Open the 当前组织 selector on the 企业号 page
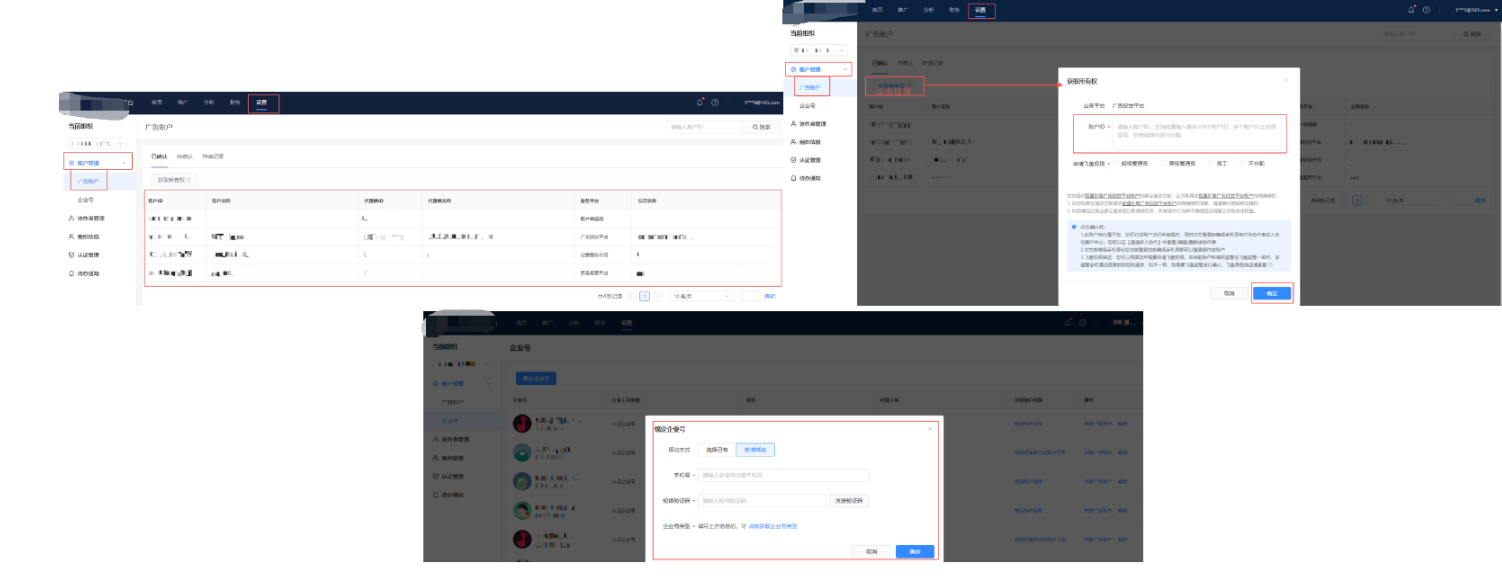This screenshot has height=584, width=1502. 461,363
